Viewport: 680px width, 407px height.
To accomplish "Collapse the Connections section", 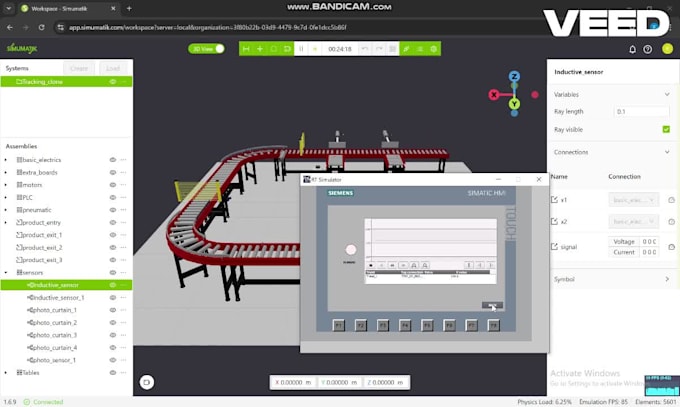I will pyautogui.click(x=667, y=152).
